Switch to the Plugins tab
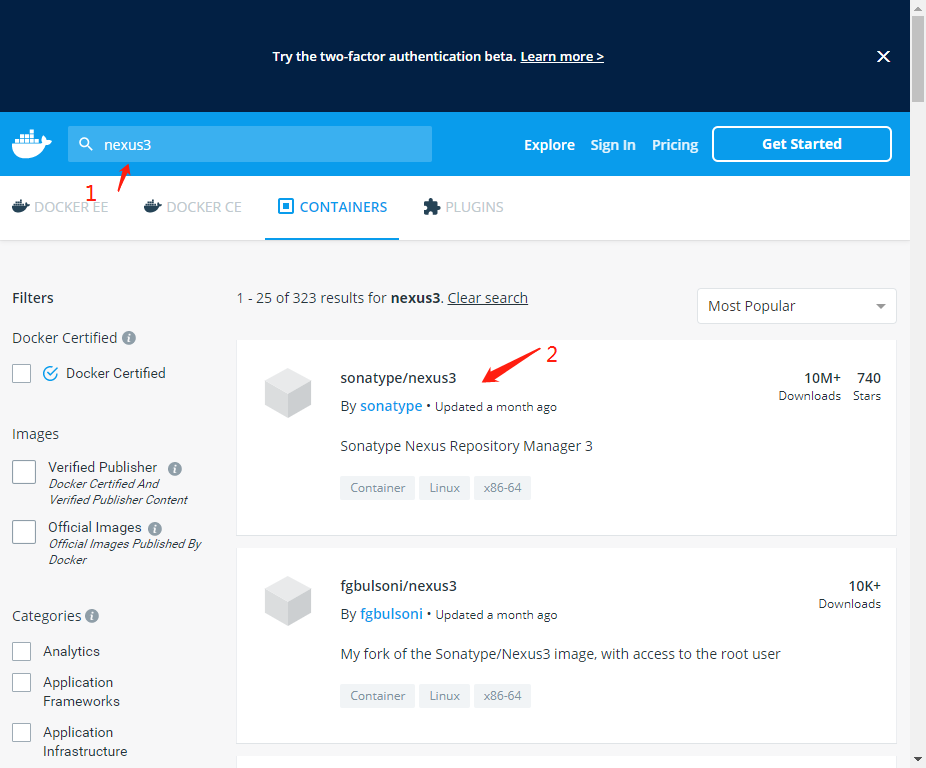Screen dimensions: 926x768 click(x=463, y=207)
